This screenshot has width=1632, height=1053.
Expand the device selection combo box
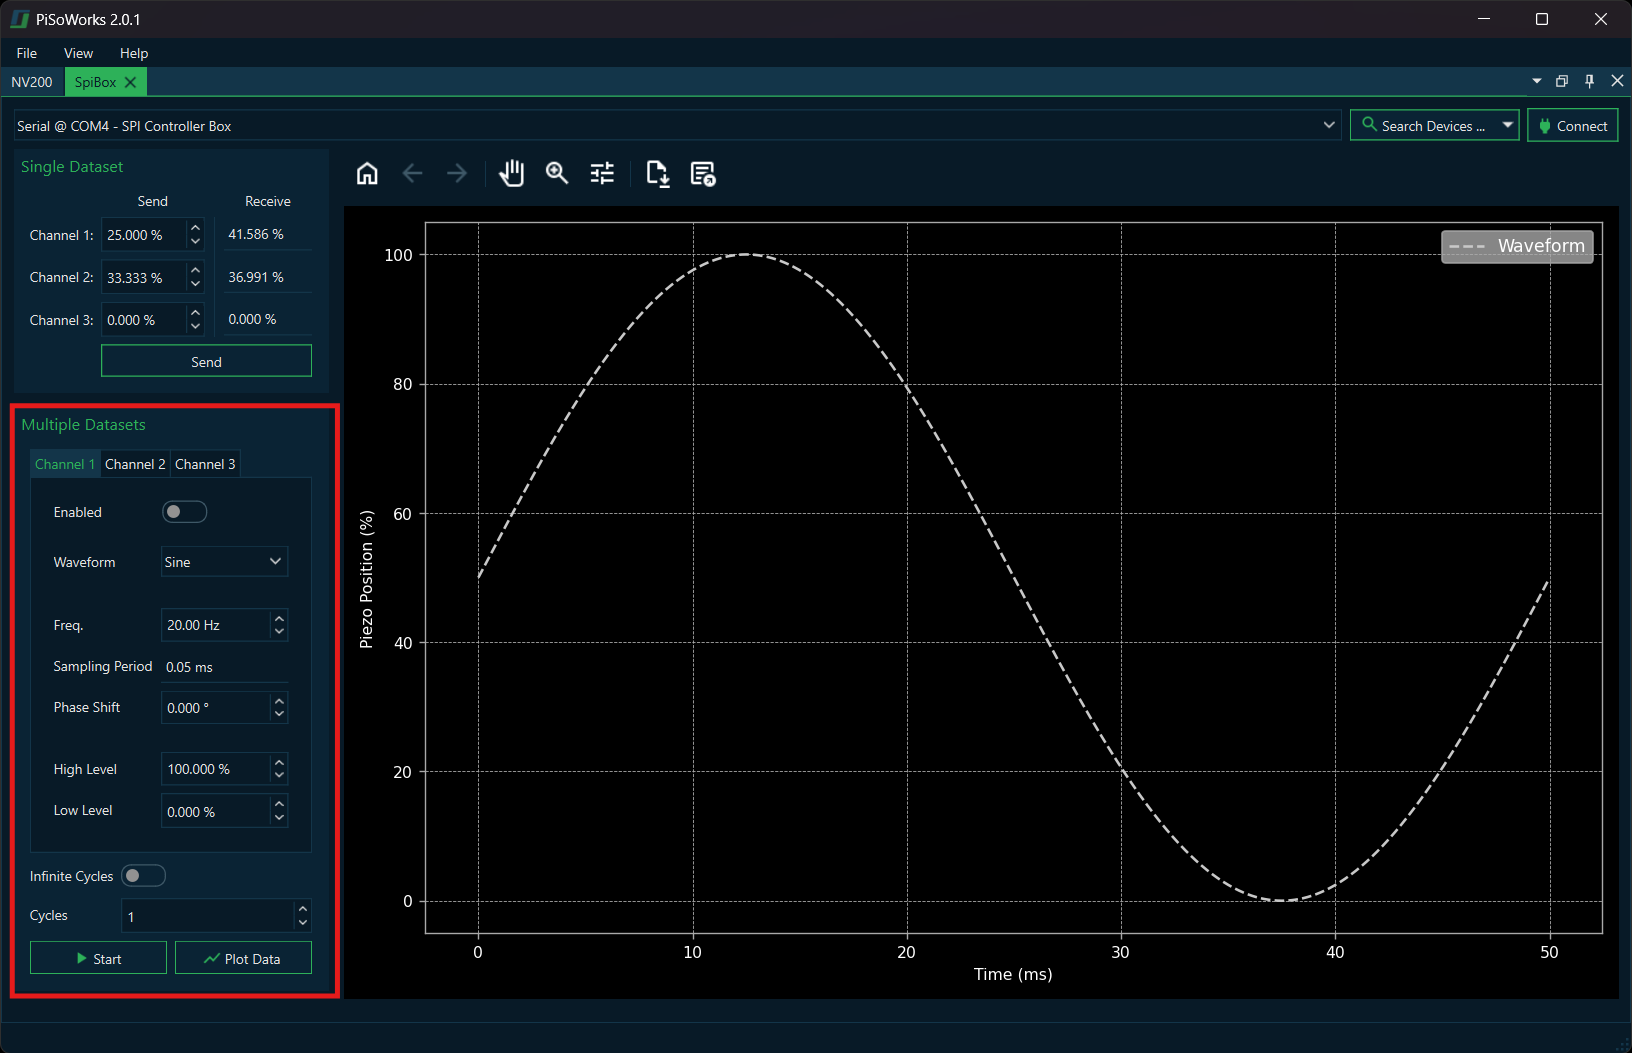point(1329,125)
